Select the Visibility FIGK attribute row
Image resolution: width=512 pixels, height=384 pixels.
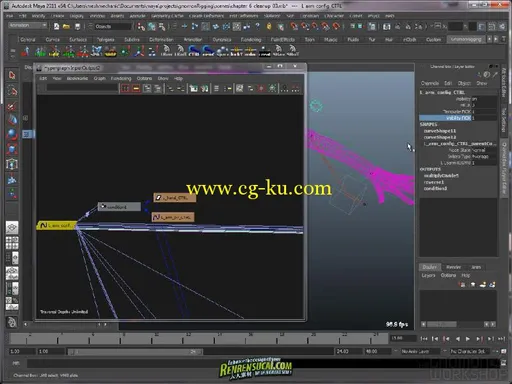pos(458,118)
